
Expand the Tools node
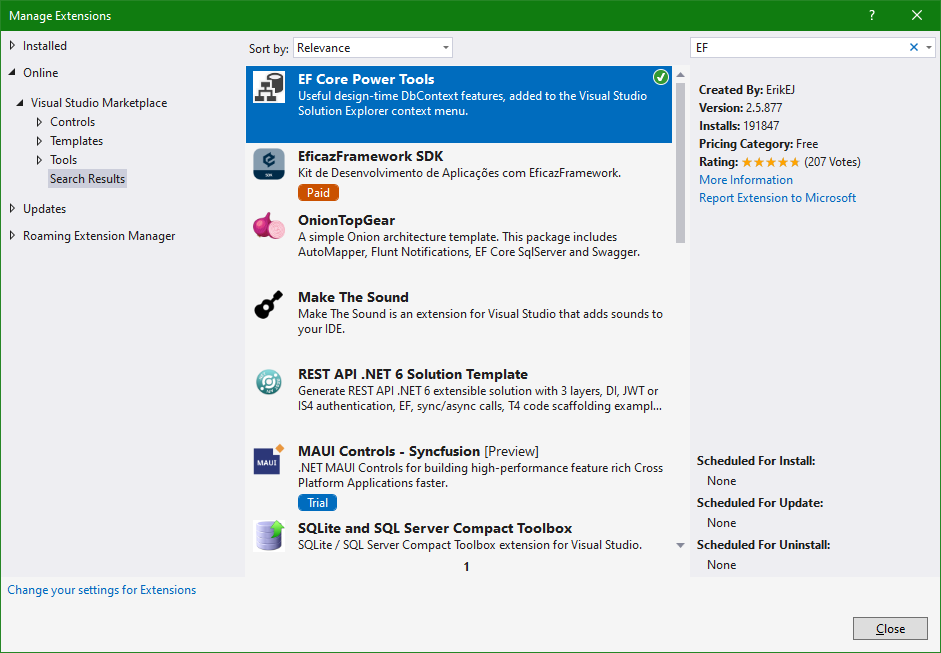pyautogui.click(x=39, y=160)
